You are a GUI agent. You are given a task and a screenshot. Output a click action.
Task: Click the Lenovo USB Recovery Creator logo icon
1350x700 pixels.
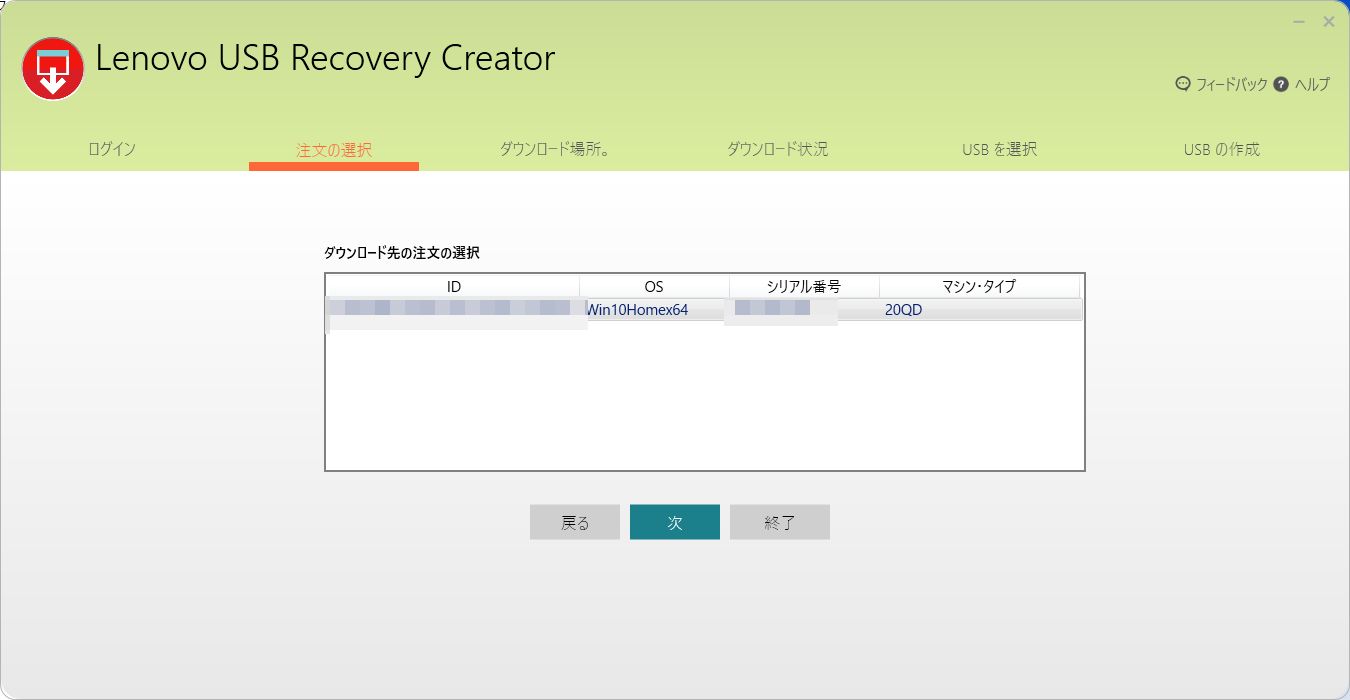[x=53, y=68]
